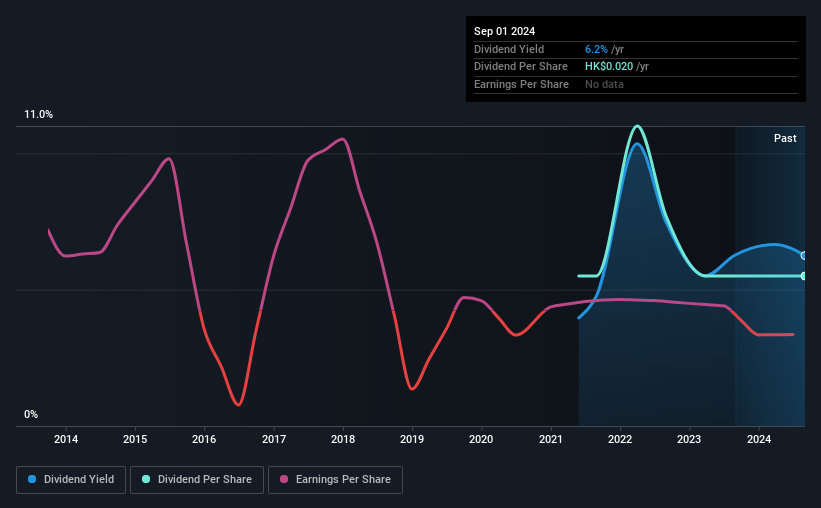This screenshot has height=508, width=821.
Task: Click the HK$0.020 dividend per share value
Action: coord(609,67)
